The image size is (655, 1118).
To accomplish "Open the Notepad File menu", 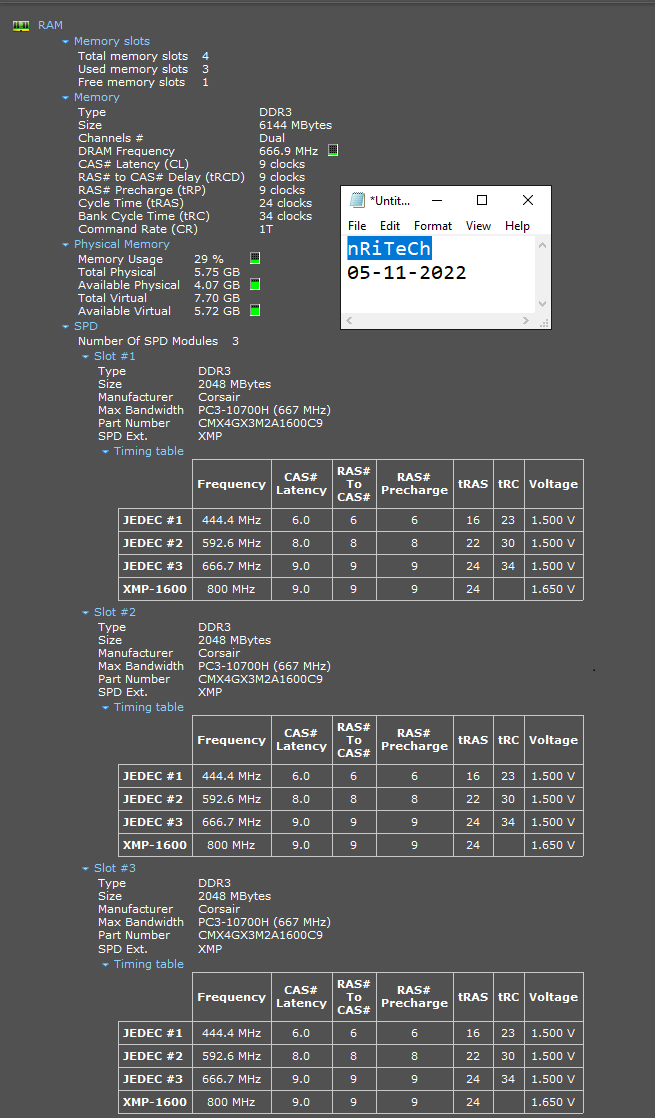I will tap(357, 226).
